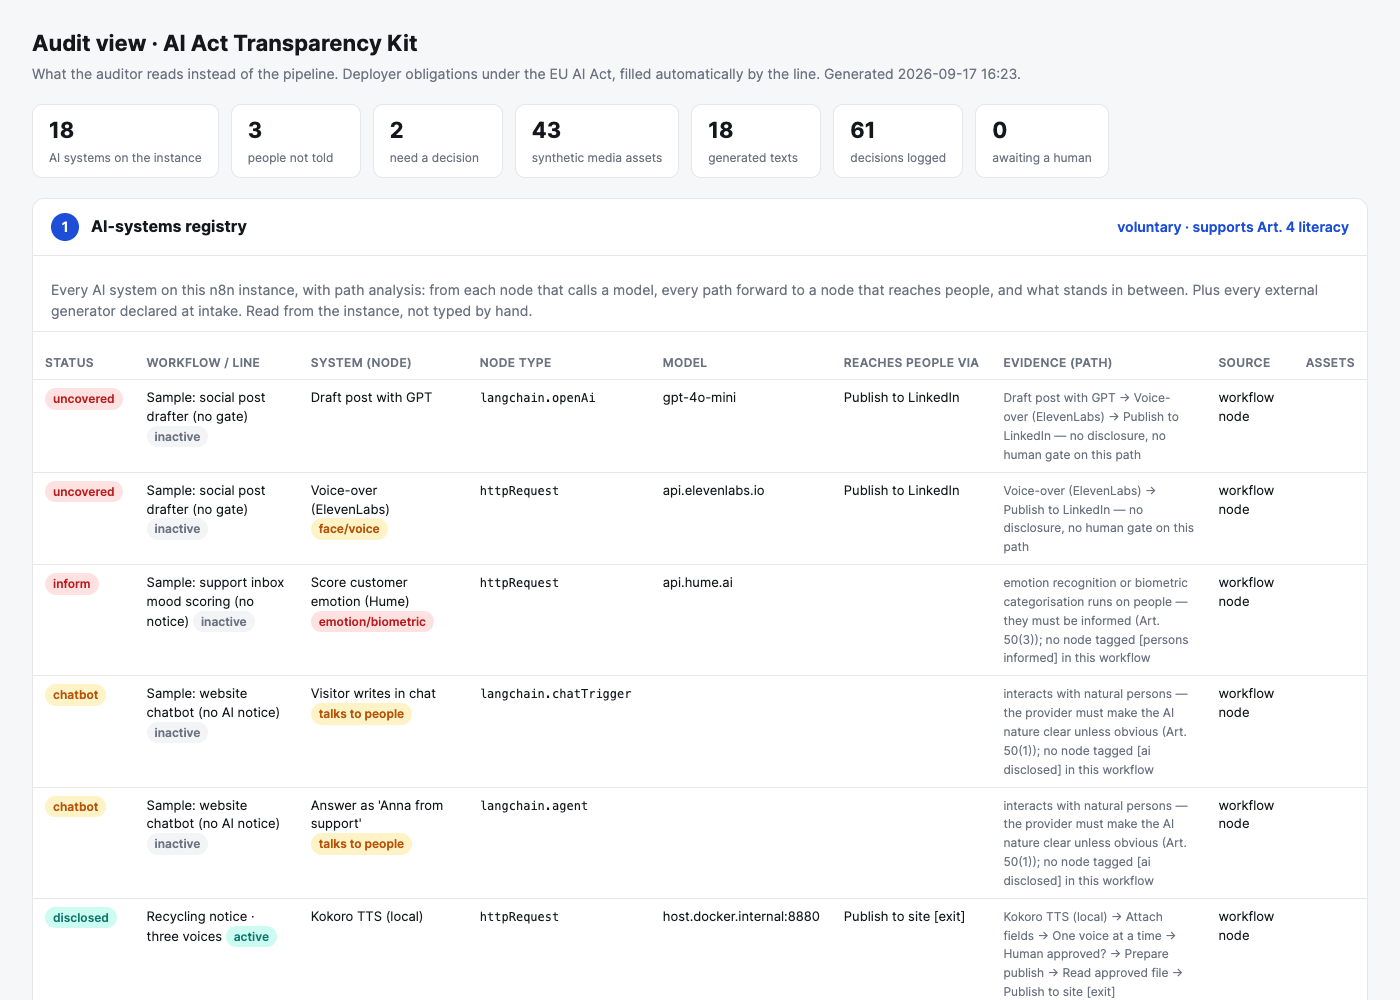Click 'uncovered' status in Draft post with GPT row

(84, 399)
